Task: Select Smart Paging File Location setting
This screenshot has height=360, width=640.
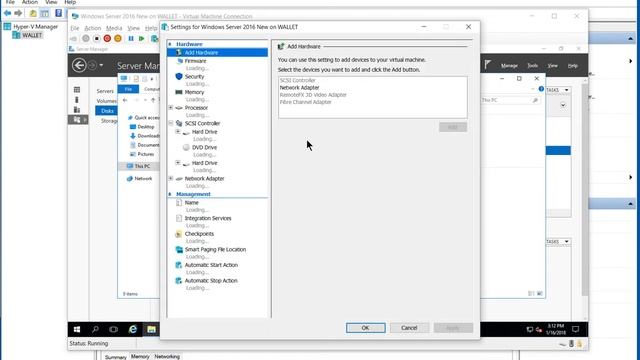Action: tap(215, 249)
